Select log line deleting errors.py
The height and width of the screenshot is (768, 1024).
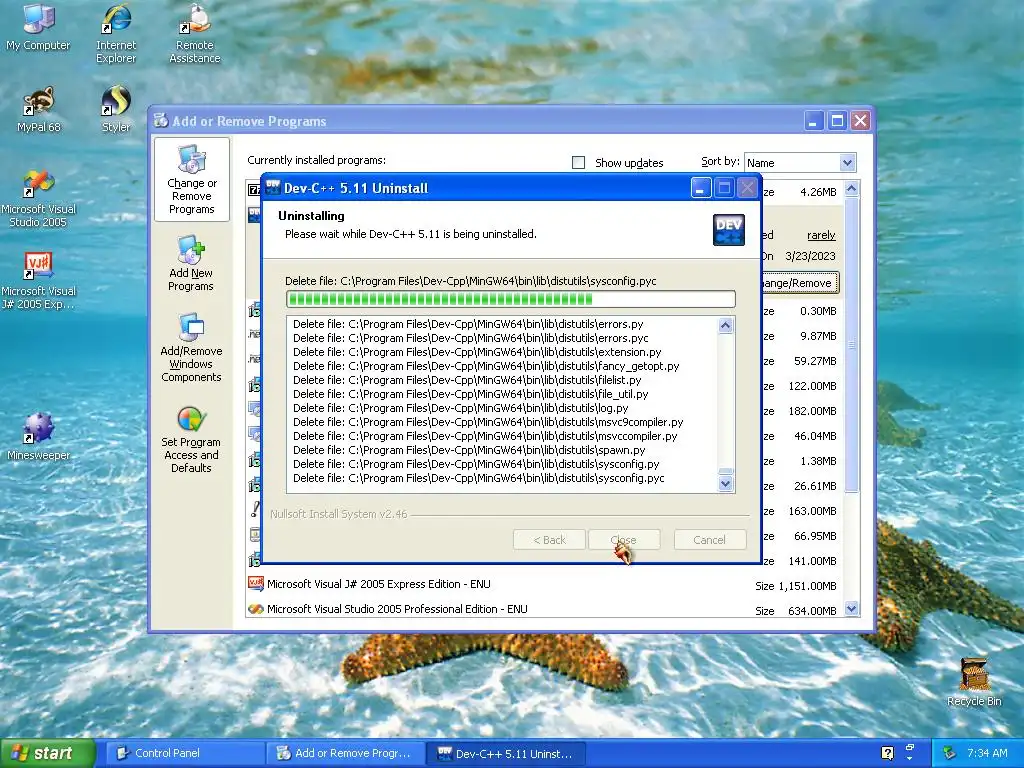coord(468,324)
